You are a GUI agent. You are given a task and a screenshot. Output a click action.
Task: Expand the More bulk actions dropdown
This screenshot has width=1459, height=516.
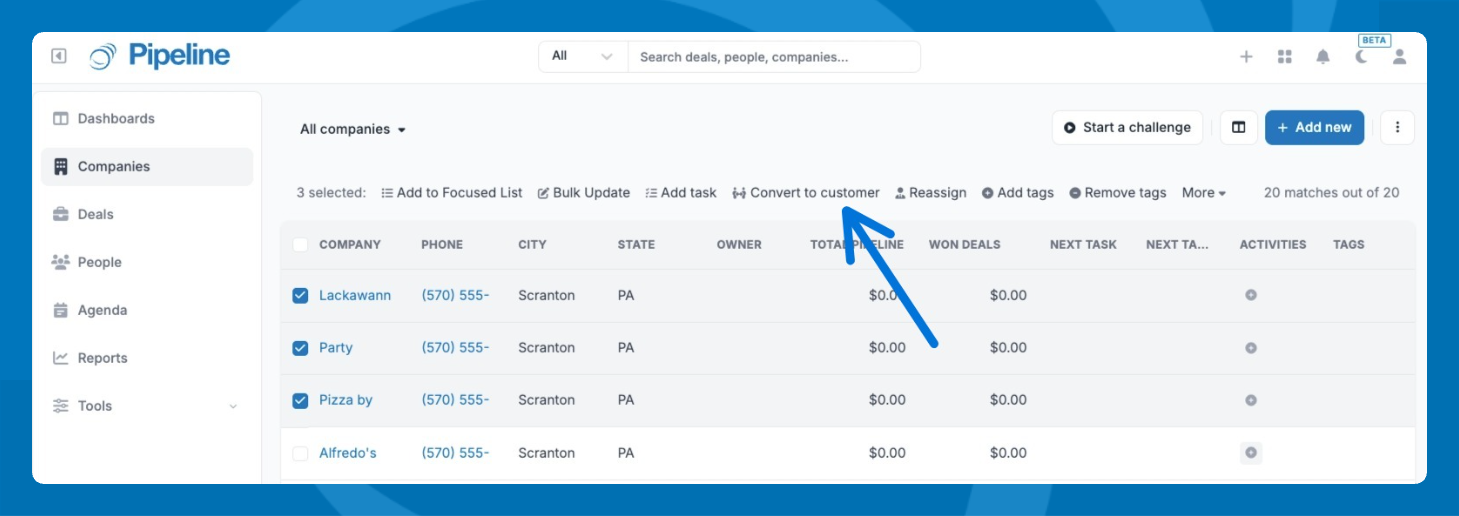(x=1203, y=193)
